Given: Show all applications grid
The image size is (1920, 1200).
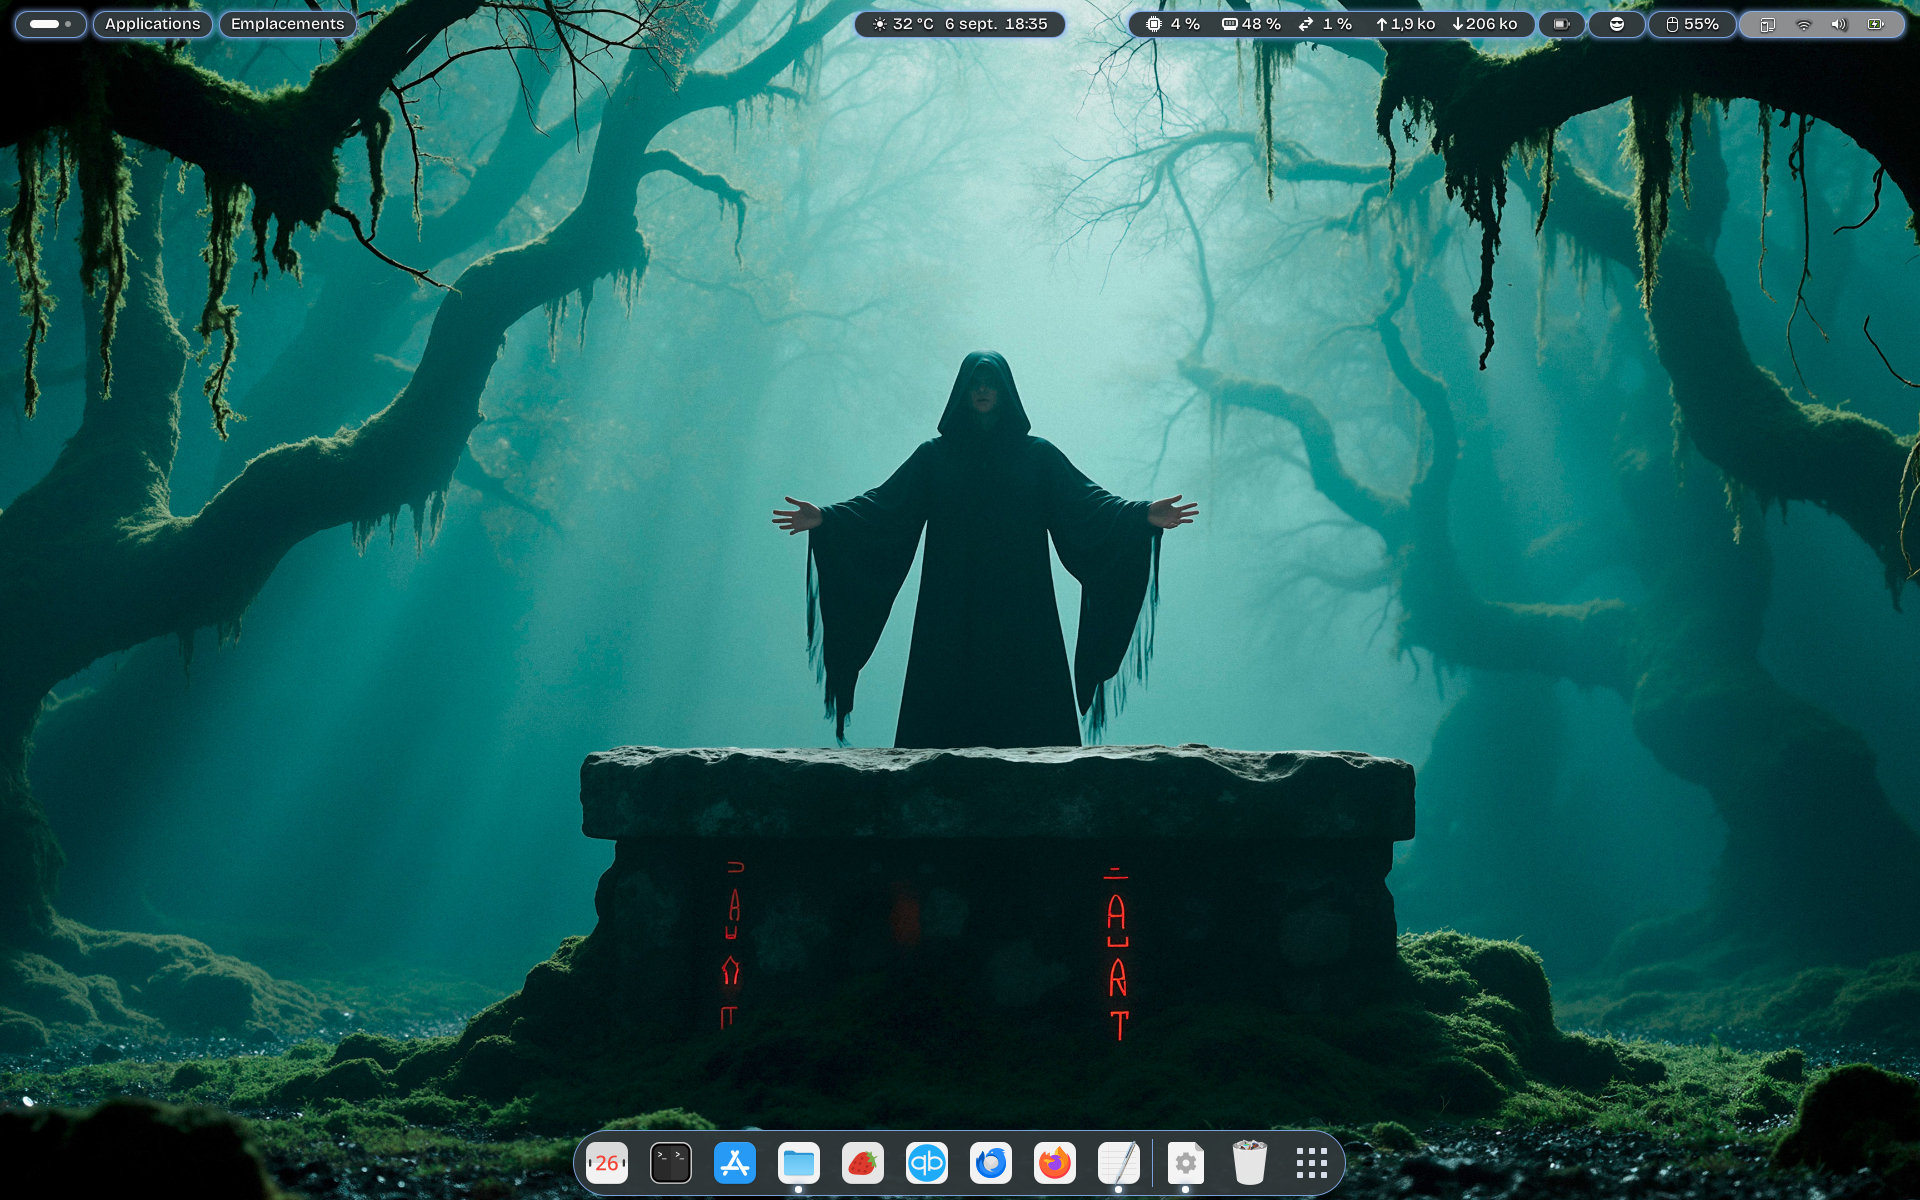Looking at the screenshot, I should 1312,1163.
